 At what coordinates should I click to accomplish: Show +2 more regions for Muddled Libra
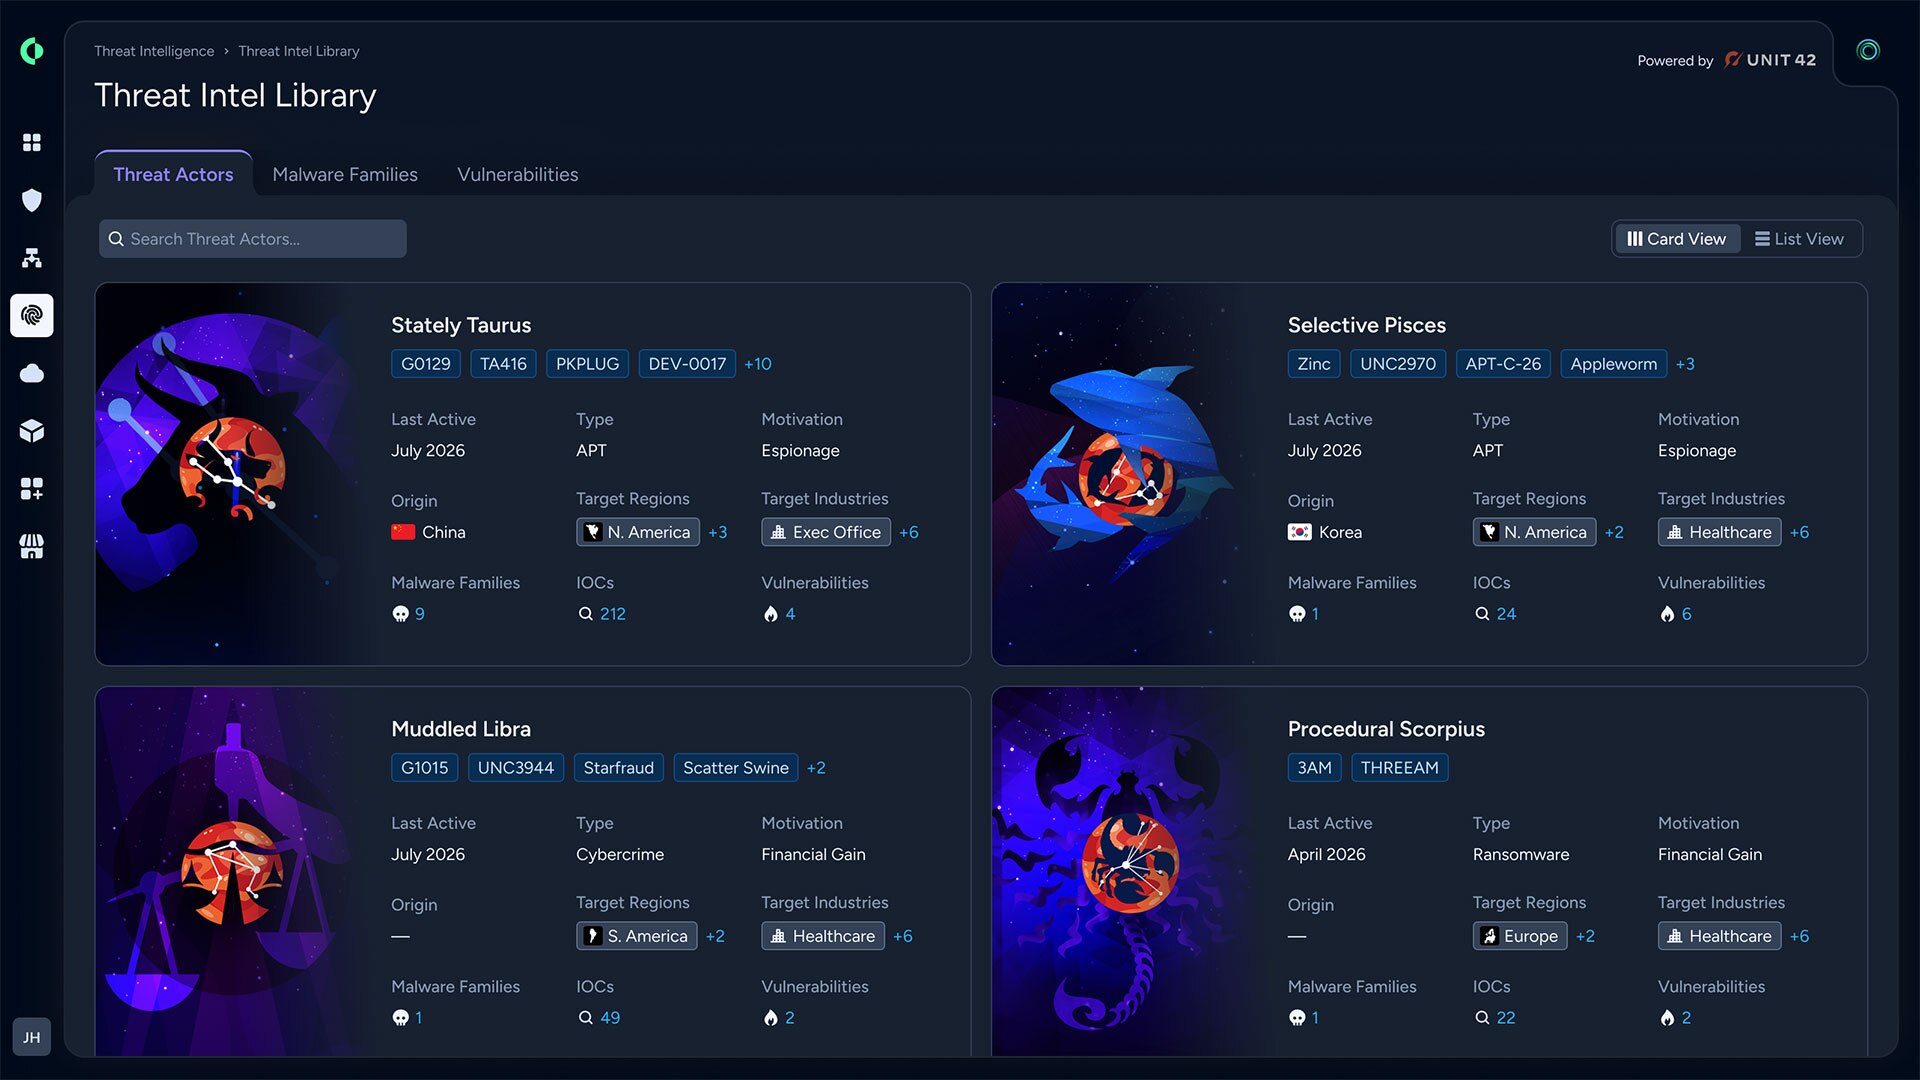pyautogui.click(x=715, y=936)
